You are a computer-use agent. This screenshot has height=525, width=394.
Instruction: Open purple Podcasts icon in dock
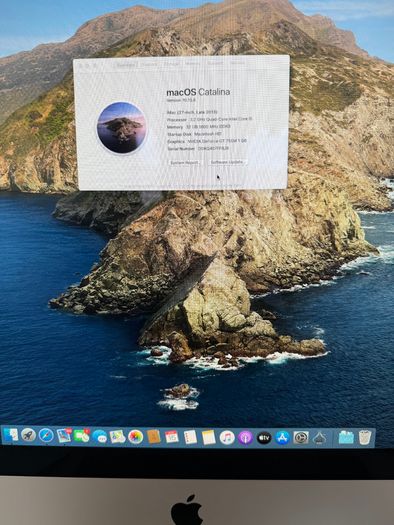245,438
